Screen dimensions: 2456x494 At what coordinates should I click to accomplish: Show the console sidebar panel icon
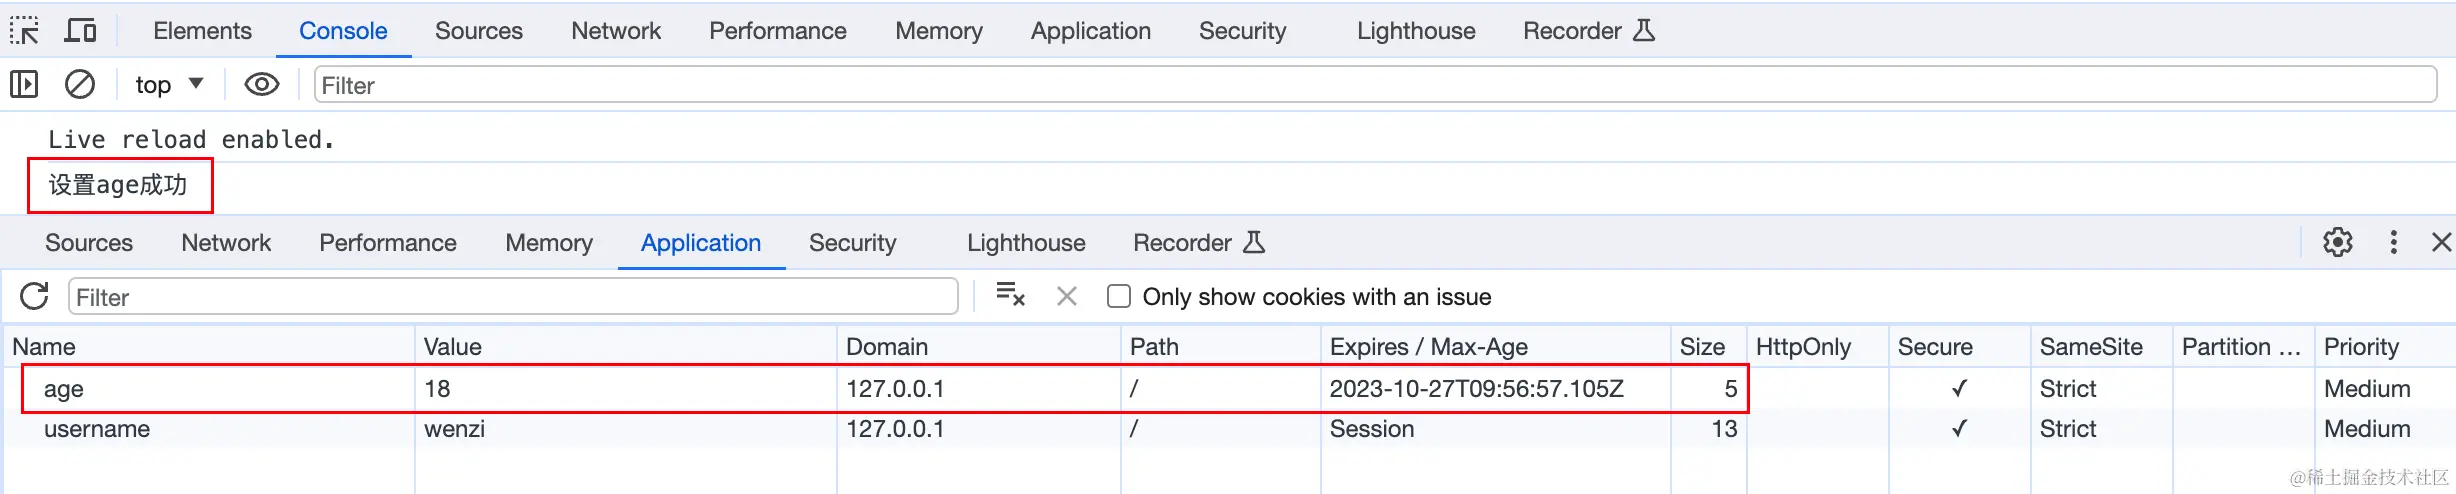click(x=24, y=85)
